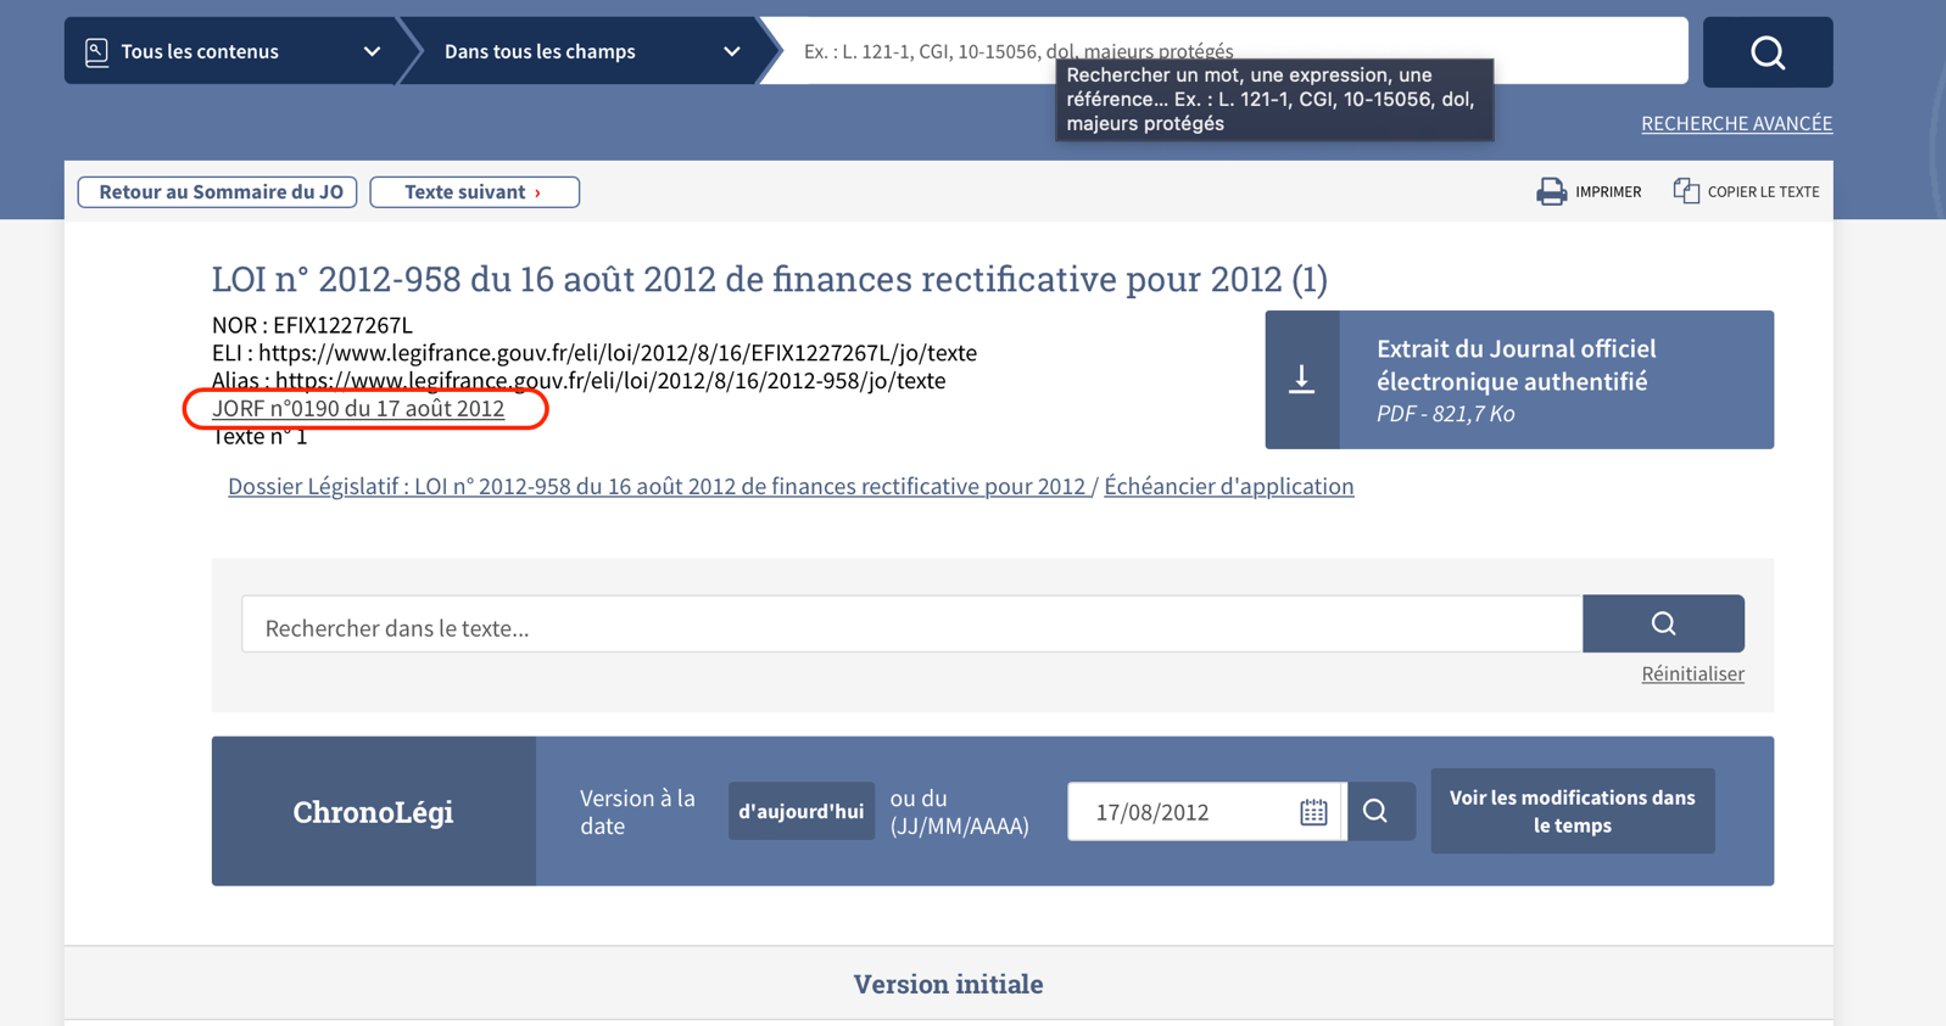Expand the Dans tous les champs dropdown

click(x=590, y=51)
